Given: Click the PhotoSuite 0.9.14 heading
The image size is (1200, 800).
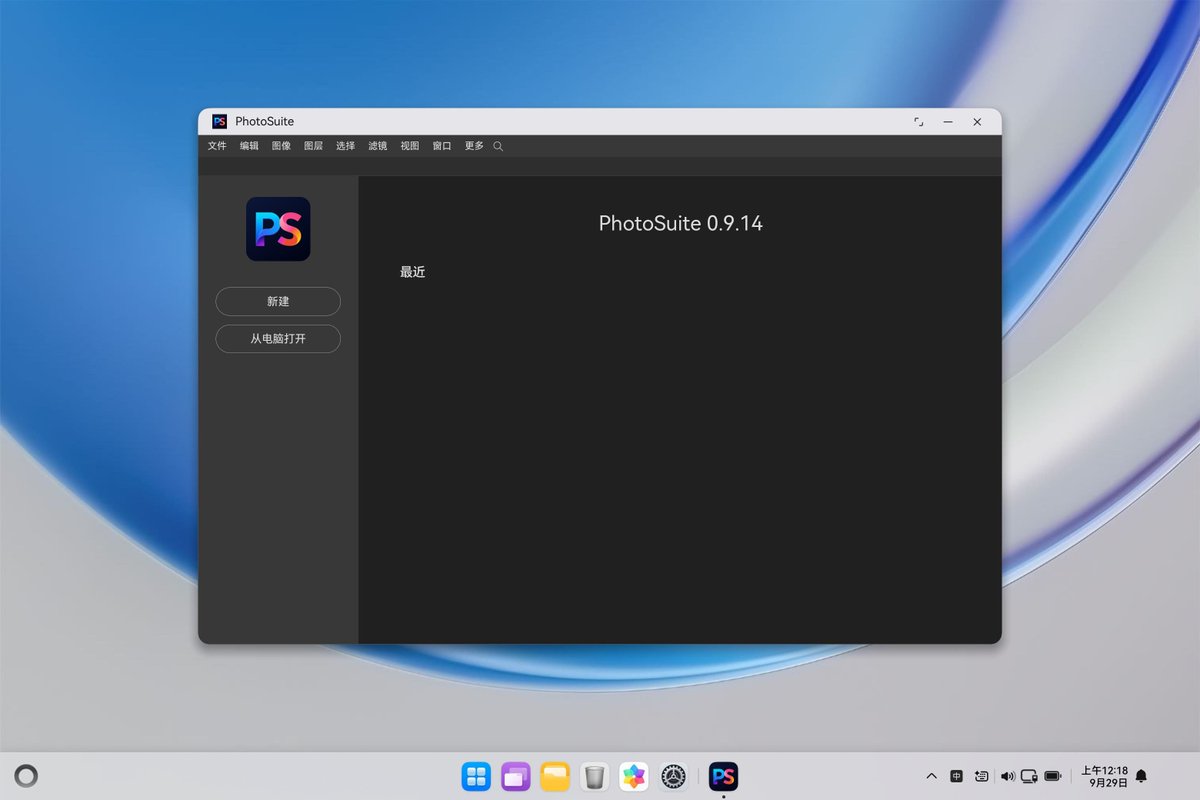Looking at the screenshot, I should coord(680,223).
